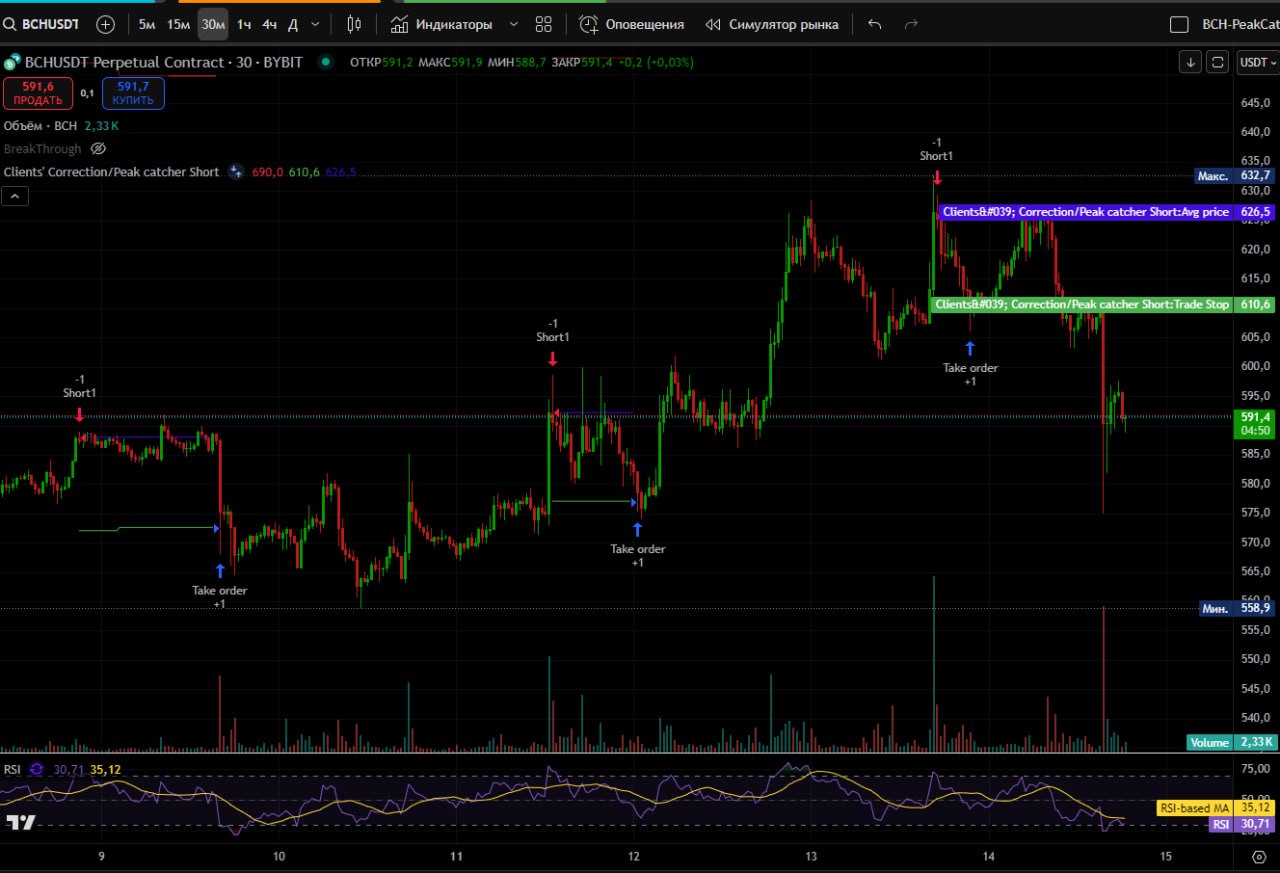
Task: Collapse the indicator legend with the chevron
Action: (x=15, y=197)
